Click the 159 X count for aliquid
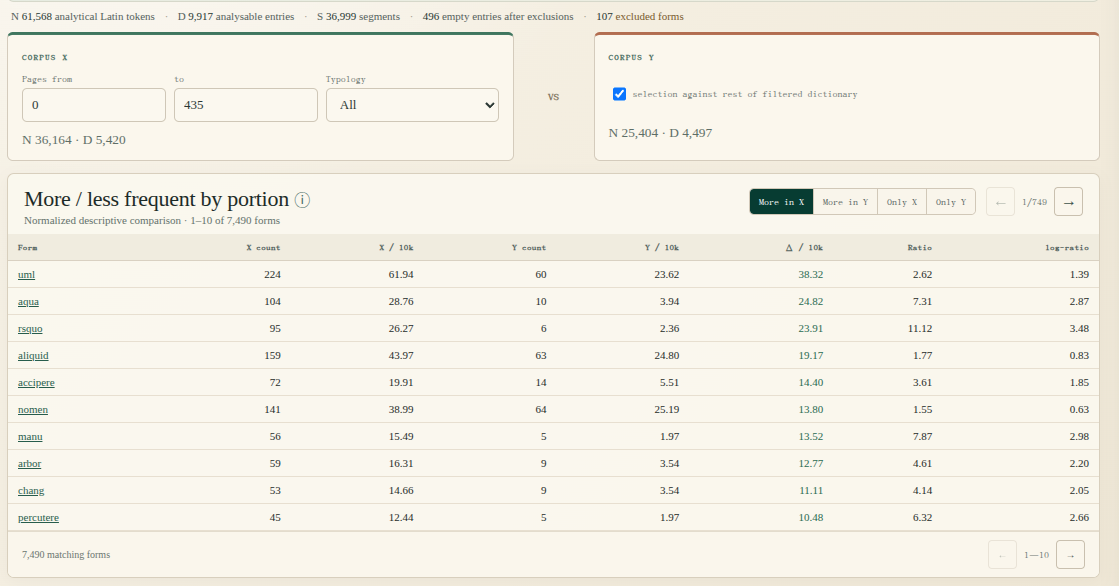Screen dimensions: 1119x586 (x=272, y=355)
